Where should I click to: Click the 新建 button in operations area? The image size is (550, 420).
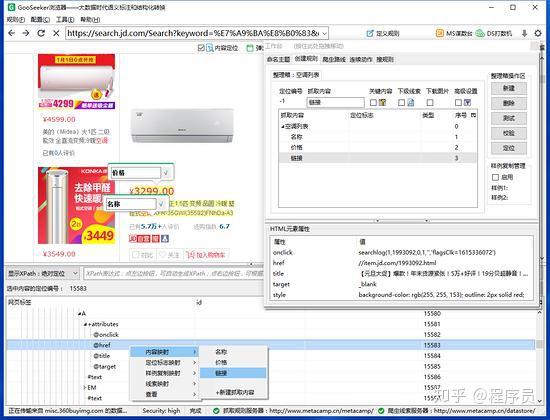(x=509, y=88)
